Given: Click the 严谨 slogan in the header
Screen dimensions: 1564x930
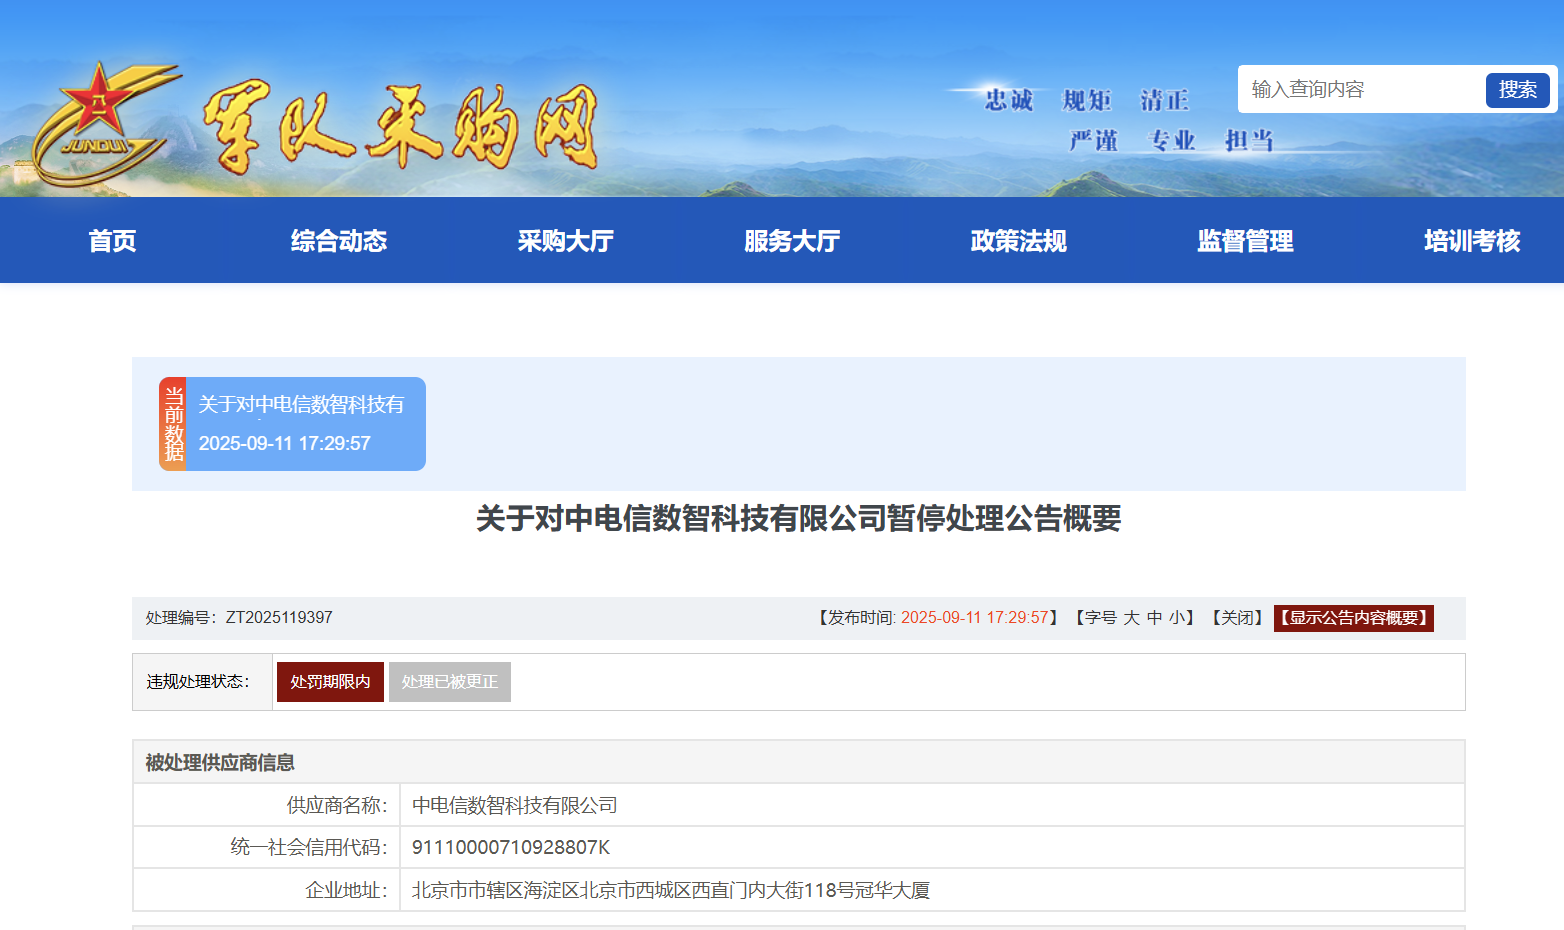Looking at the screenshot, I should 1093,140.
